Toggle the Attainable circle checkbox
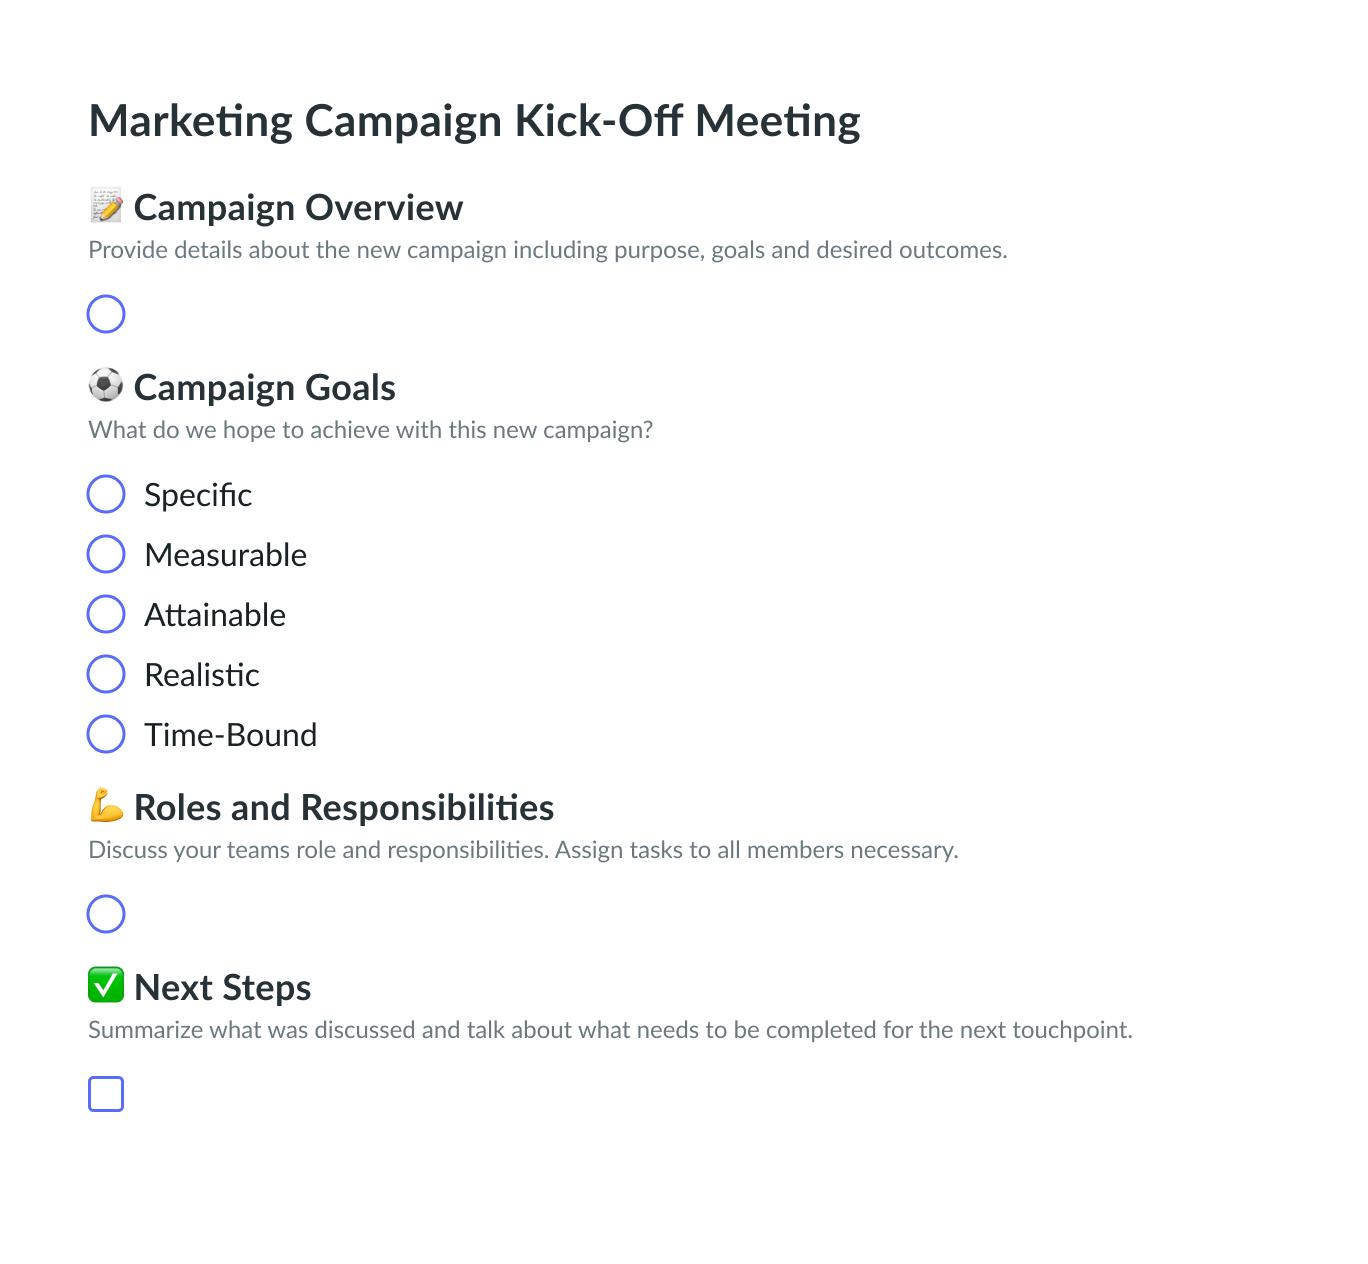1368x1264 pixels. coord(106,614)
